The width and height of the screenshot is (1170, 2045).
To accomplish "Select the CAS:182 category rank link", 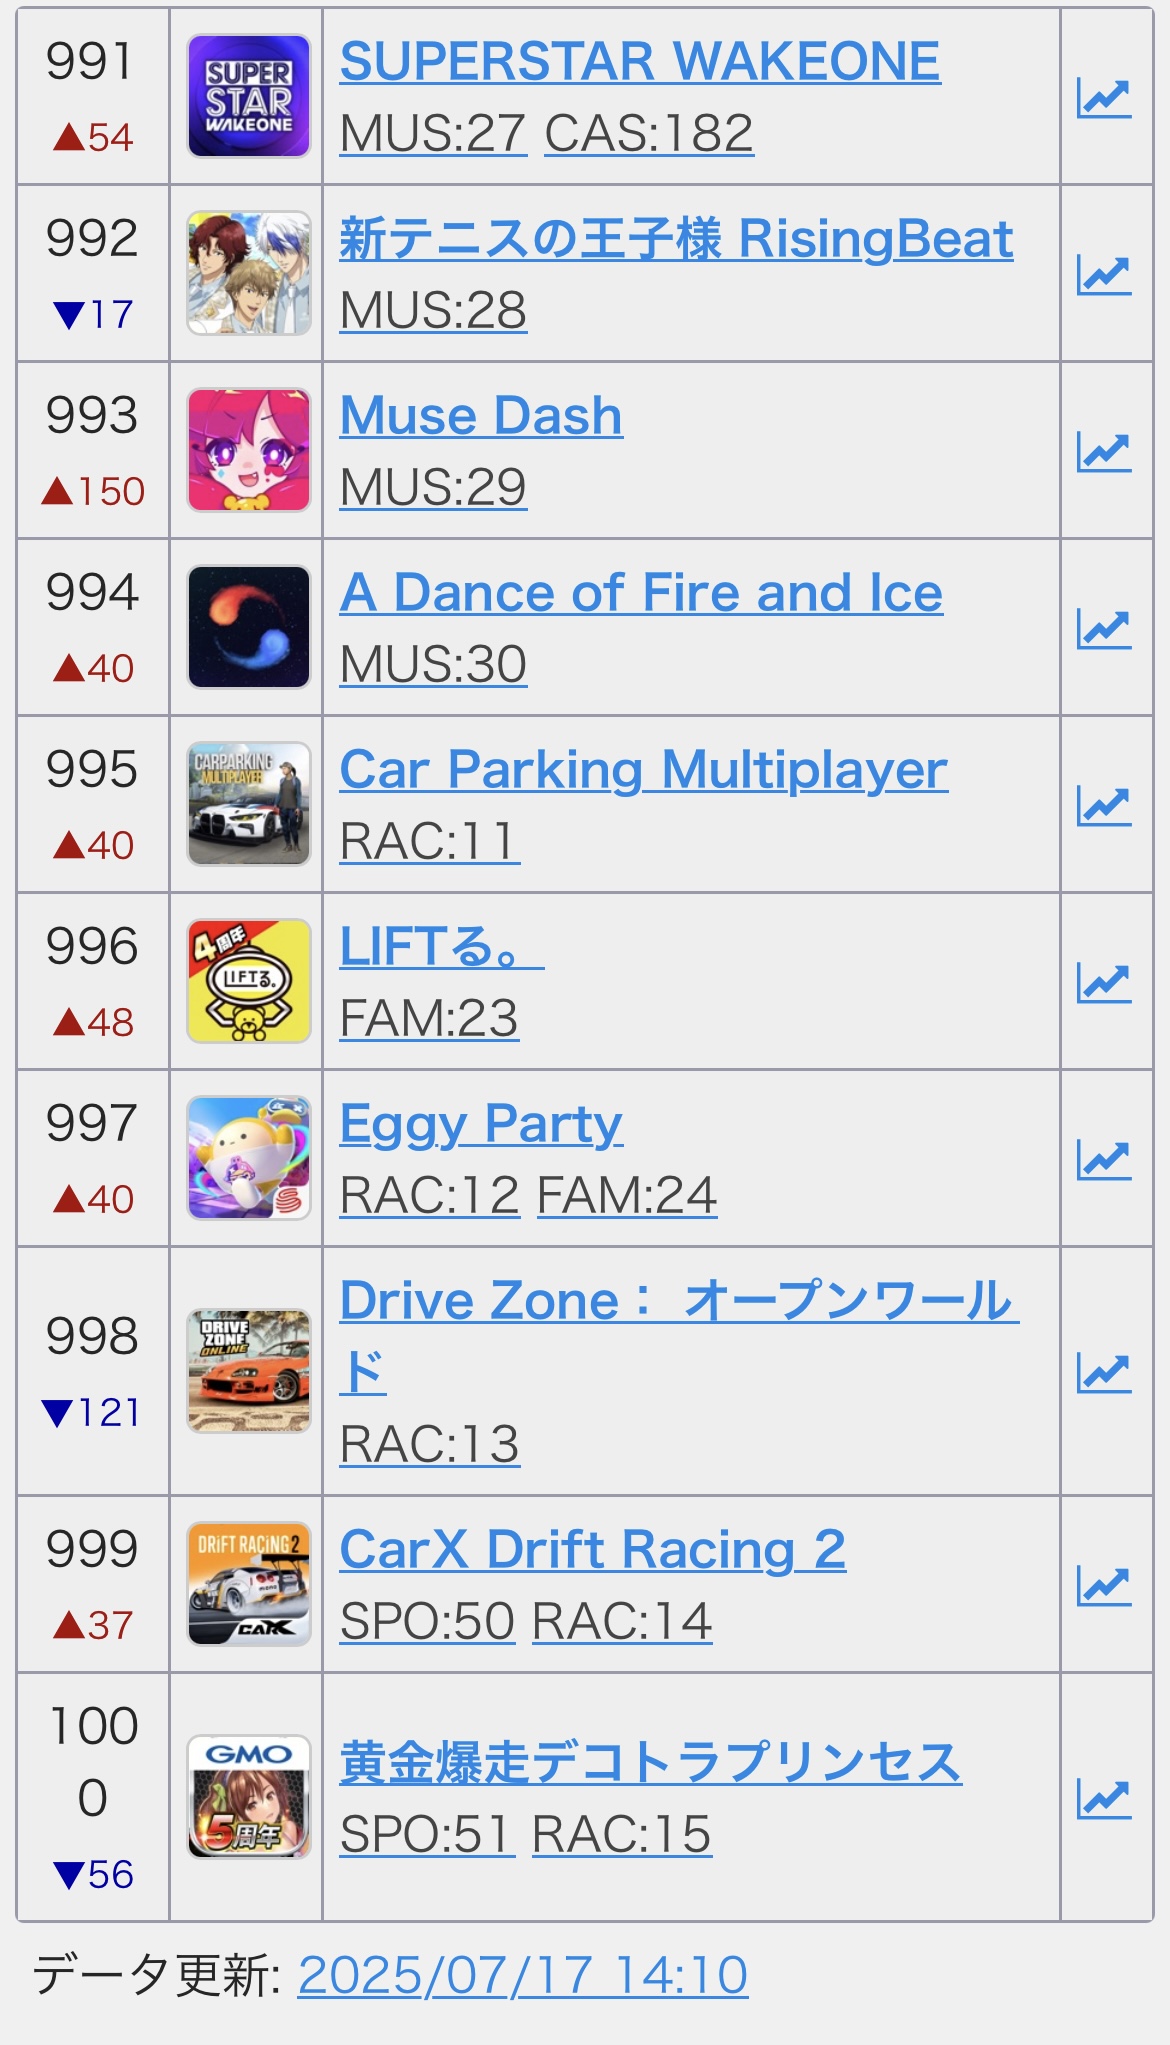I will point(649,133).
